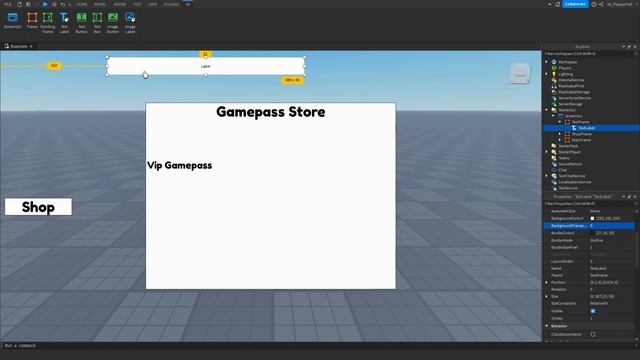Select the TextLabel row in Explorer

591,128
